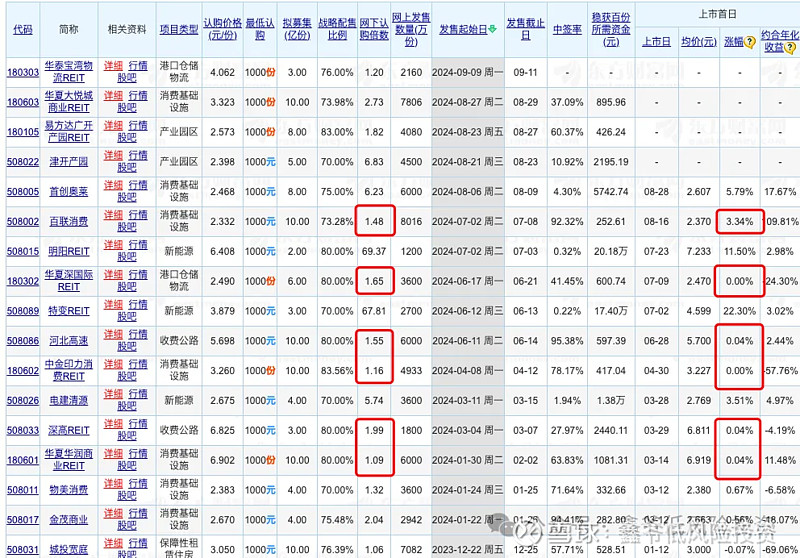Viewport: 800px width, 558px height.
Task: Click the question mark icon next to 涨幅
Action: pos(749,42)
